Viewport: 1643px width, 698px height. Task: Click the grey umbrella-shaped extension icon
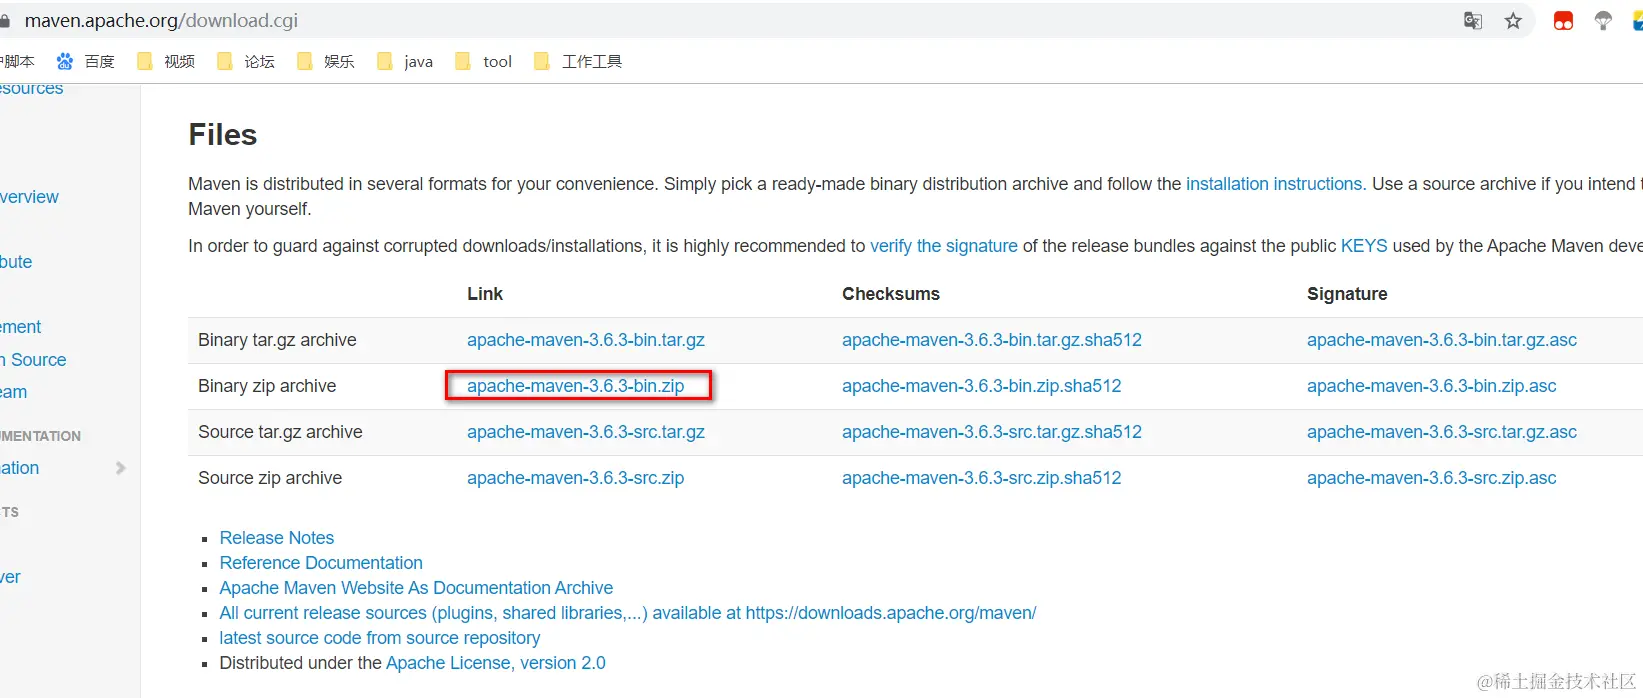[1603, 21]
